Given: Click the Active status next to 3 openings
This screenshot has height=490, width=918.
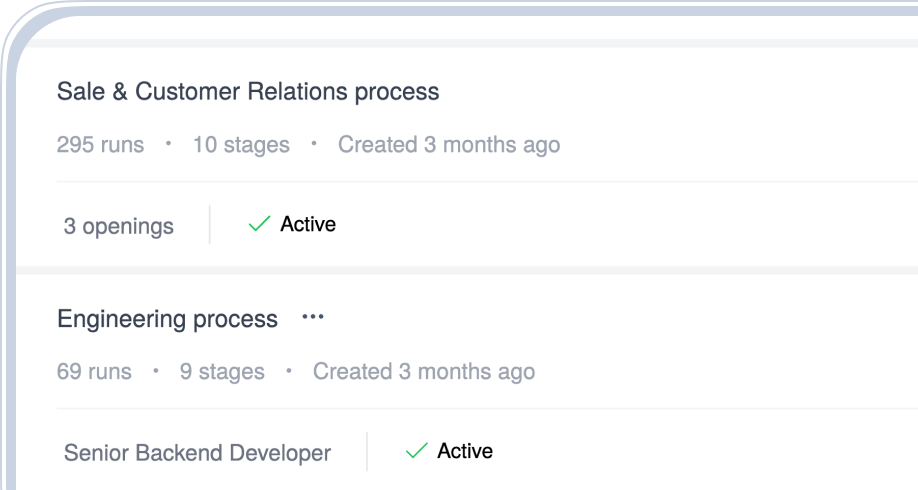Looking at the screenshot, I should tap(307, 225).
